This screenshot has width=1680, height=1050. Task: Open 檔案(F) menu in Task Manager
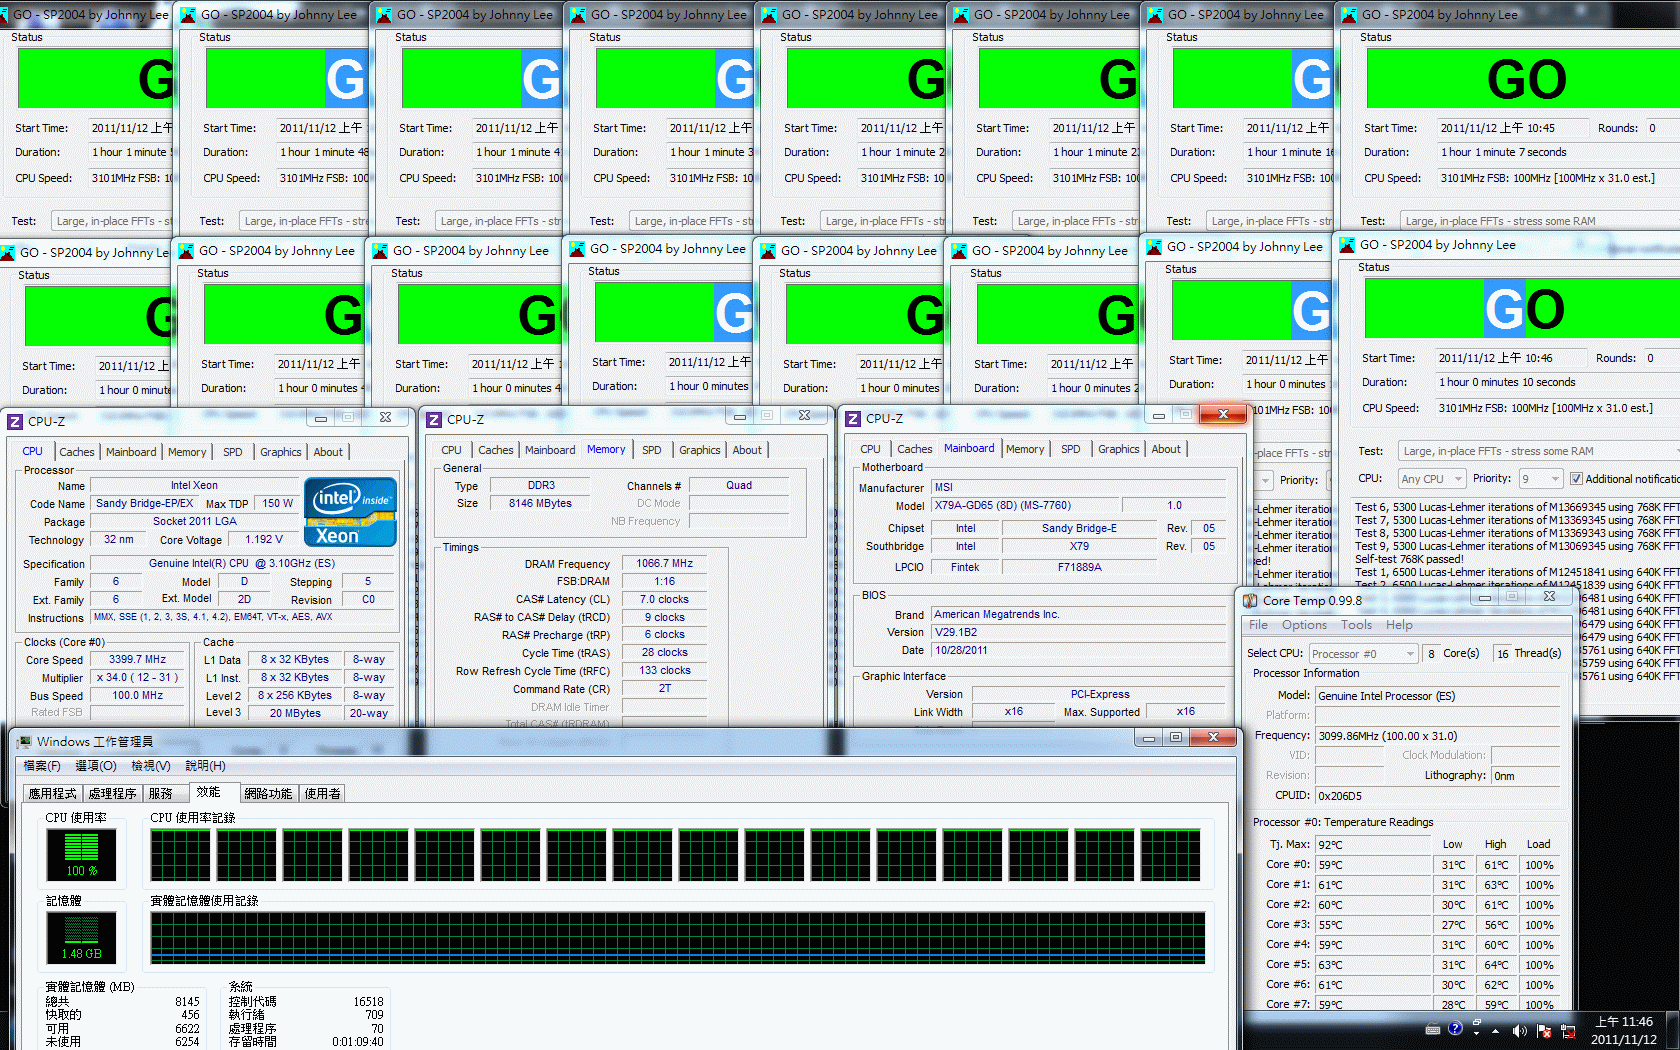point(42,766)
